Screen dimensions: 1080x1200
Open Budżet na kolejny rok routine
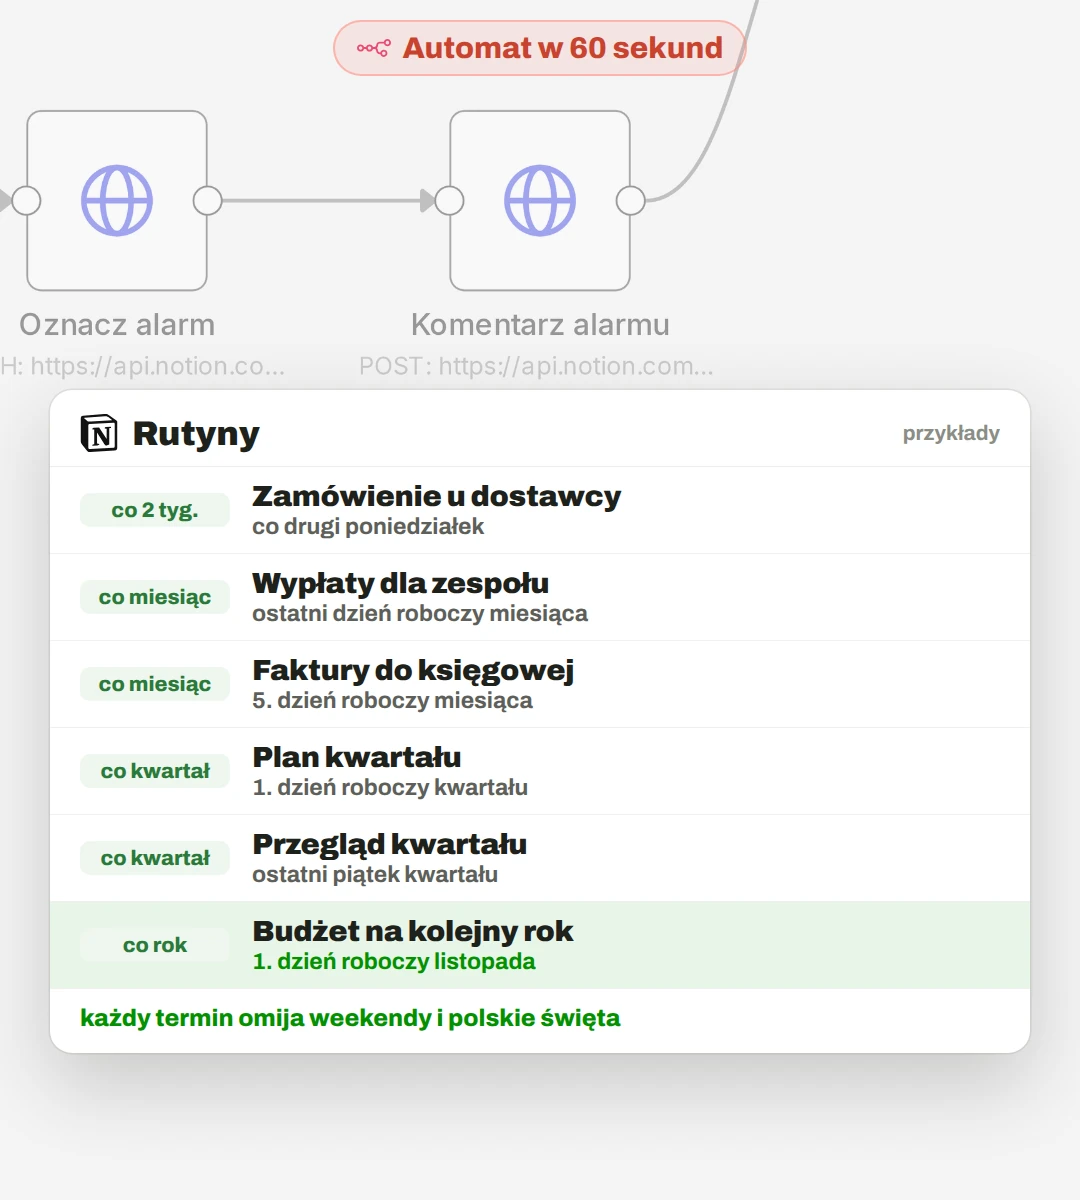coord(540,945)
